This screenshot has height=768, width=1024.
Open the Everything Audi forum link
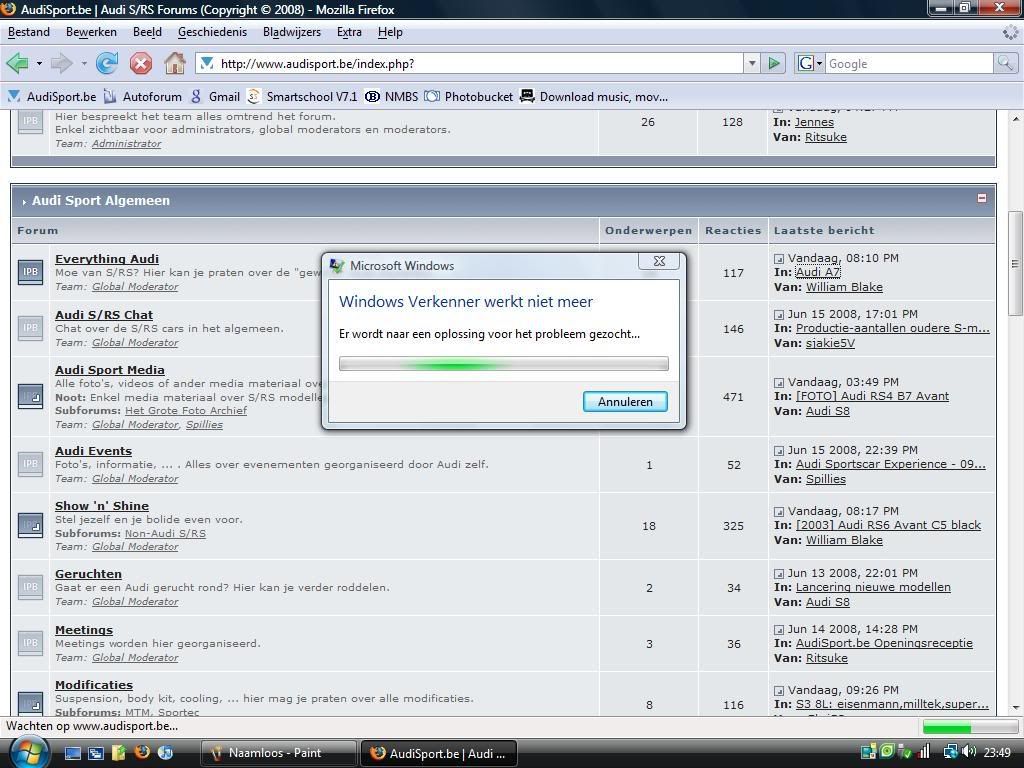click(107, 259)
